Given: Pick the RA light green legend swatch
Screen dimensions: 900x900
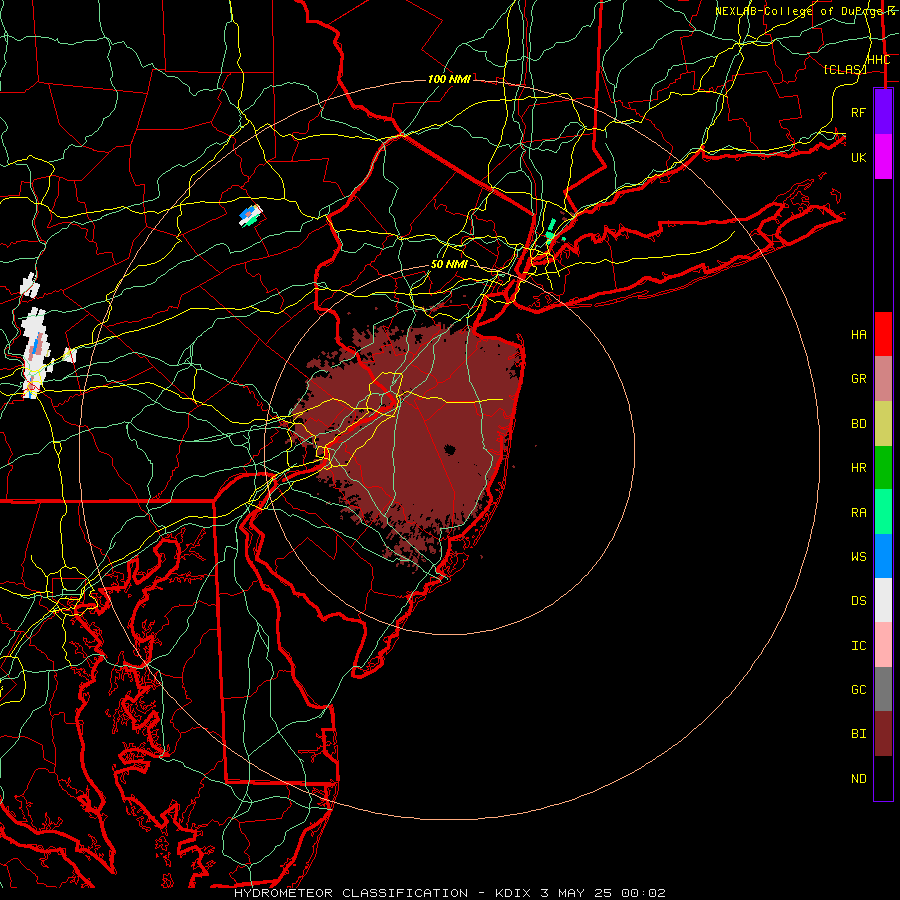Looking at the screenshot, I should click(x=883, y=512).
